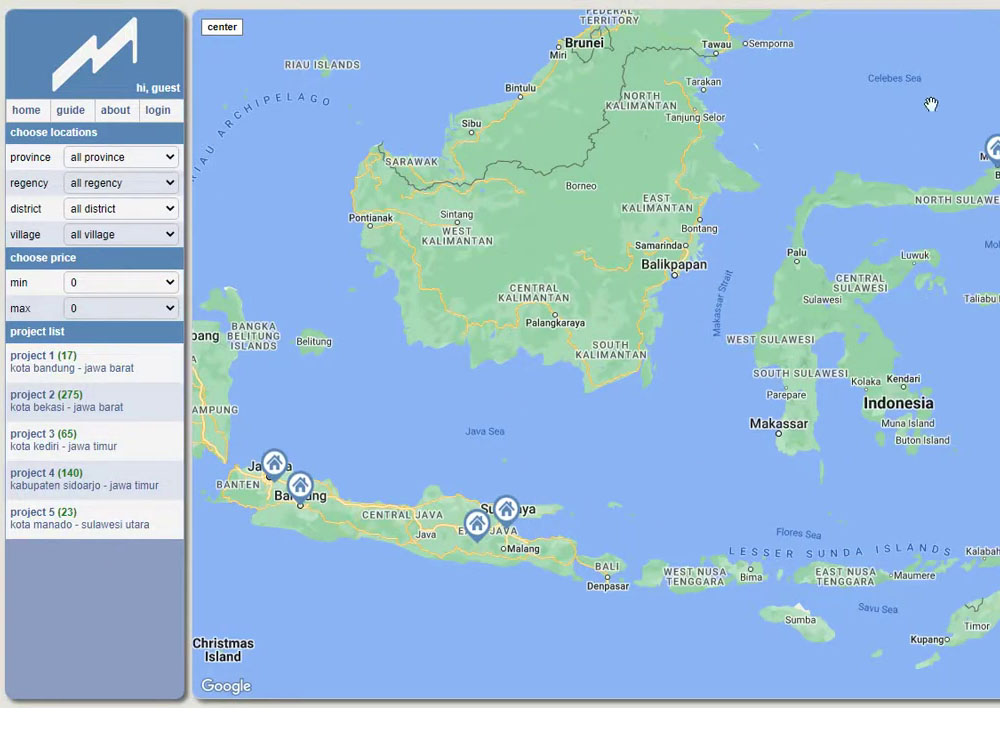Click the Makassar city label on the map
The width and height of the screenshot is (1000, 750).
[779, 423]
